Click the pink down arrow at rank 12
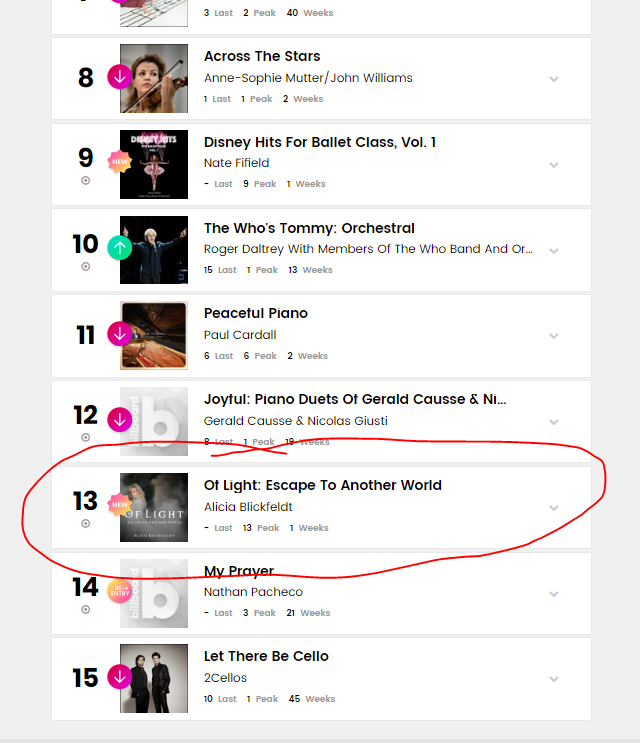This screenshot has width=640, height=743. click(119, 419)
